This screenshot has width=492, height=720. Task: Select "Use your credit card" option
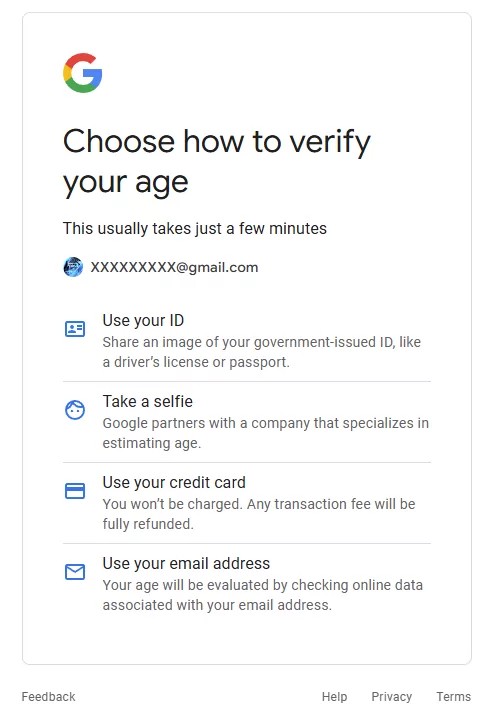247,503
